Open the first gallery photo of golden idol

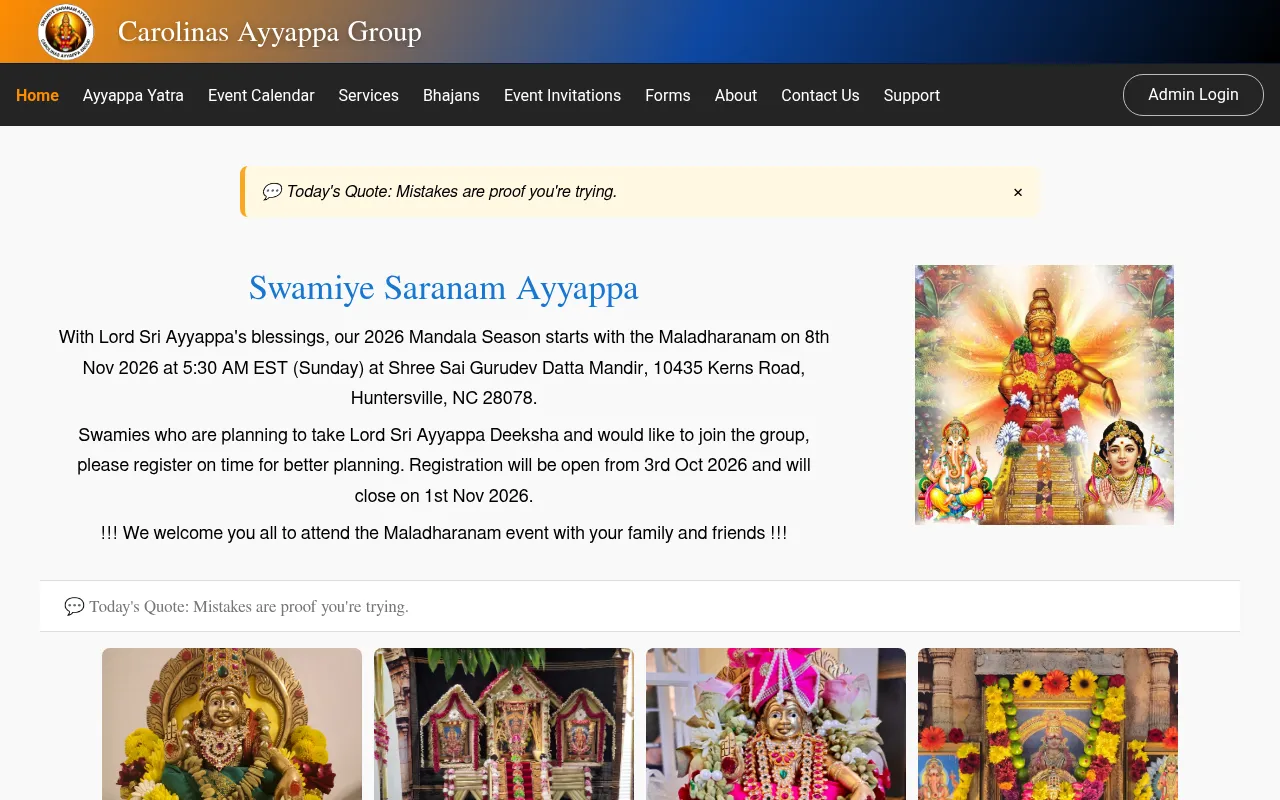pos(232,724)
